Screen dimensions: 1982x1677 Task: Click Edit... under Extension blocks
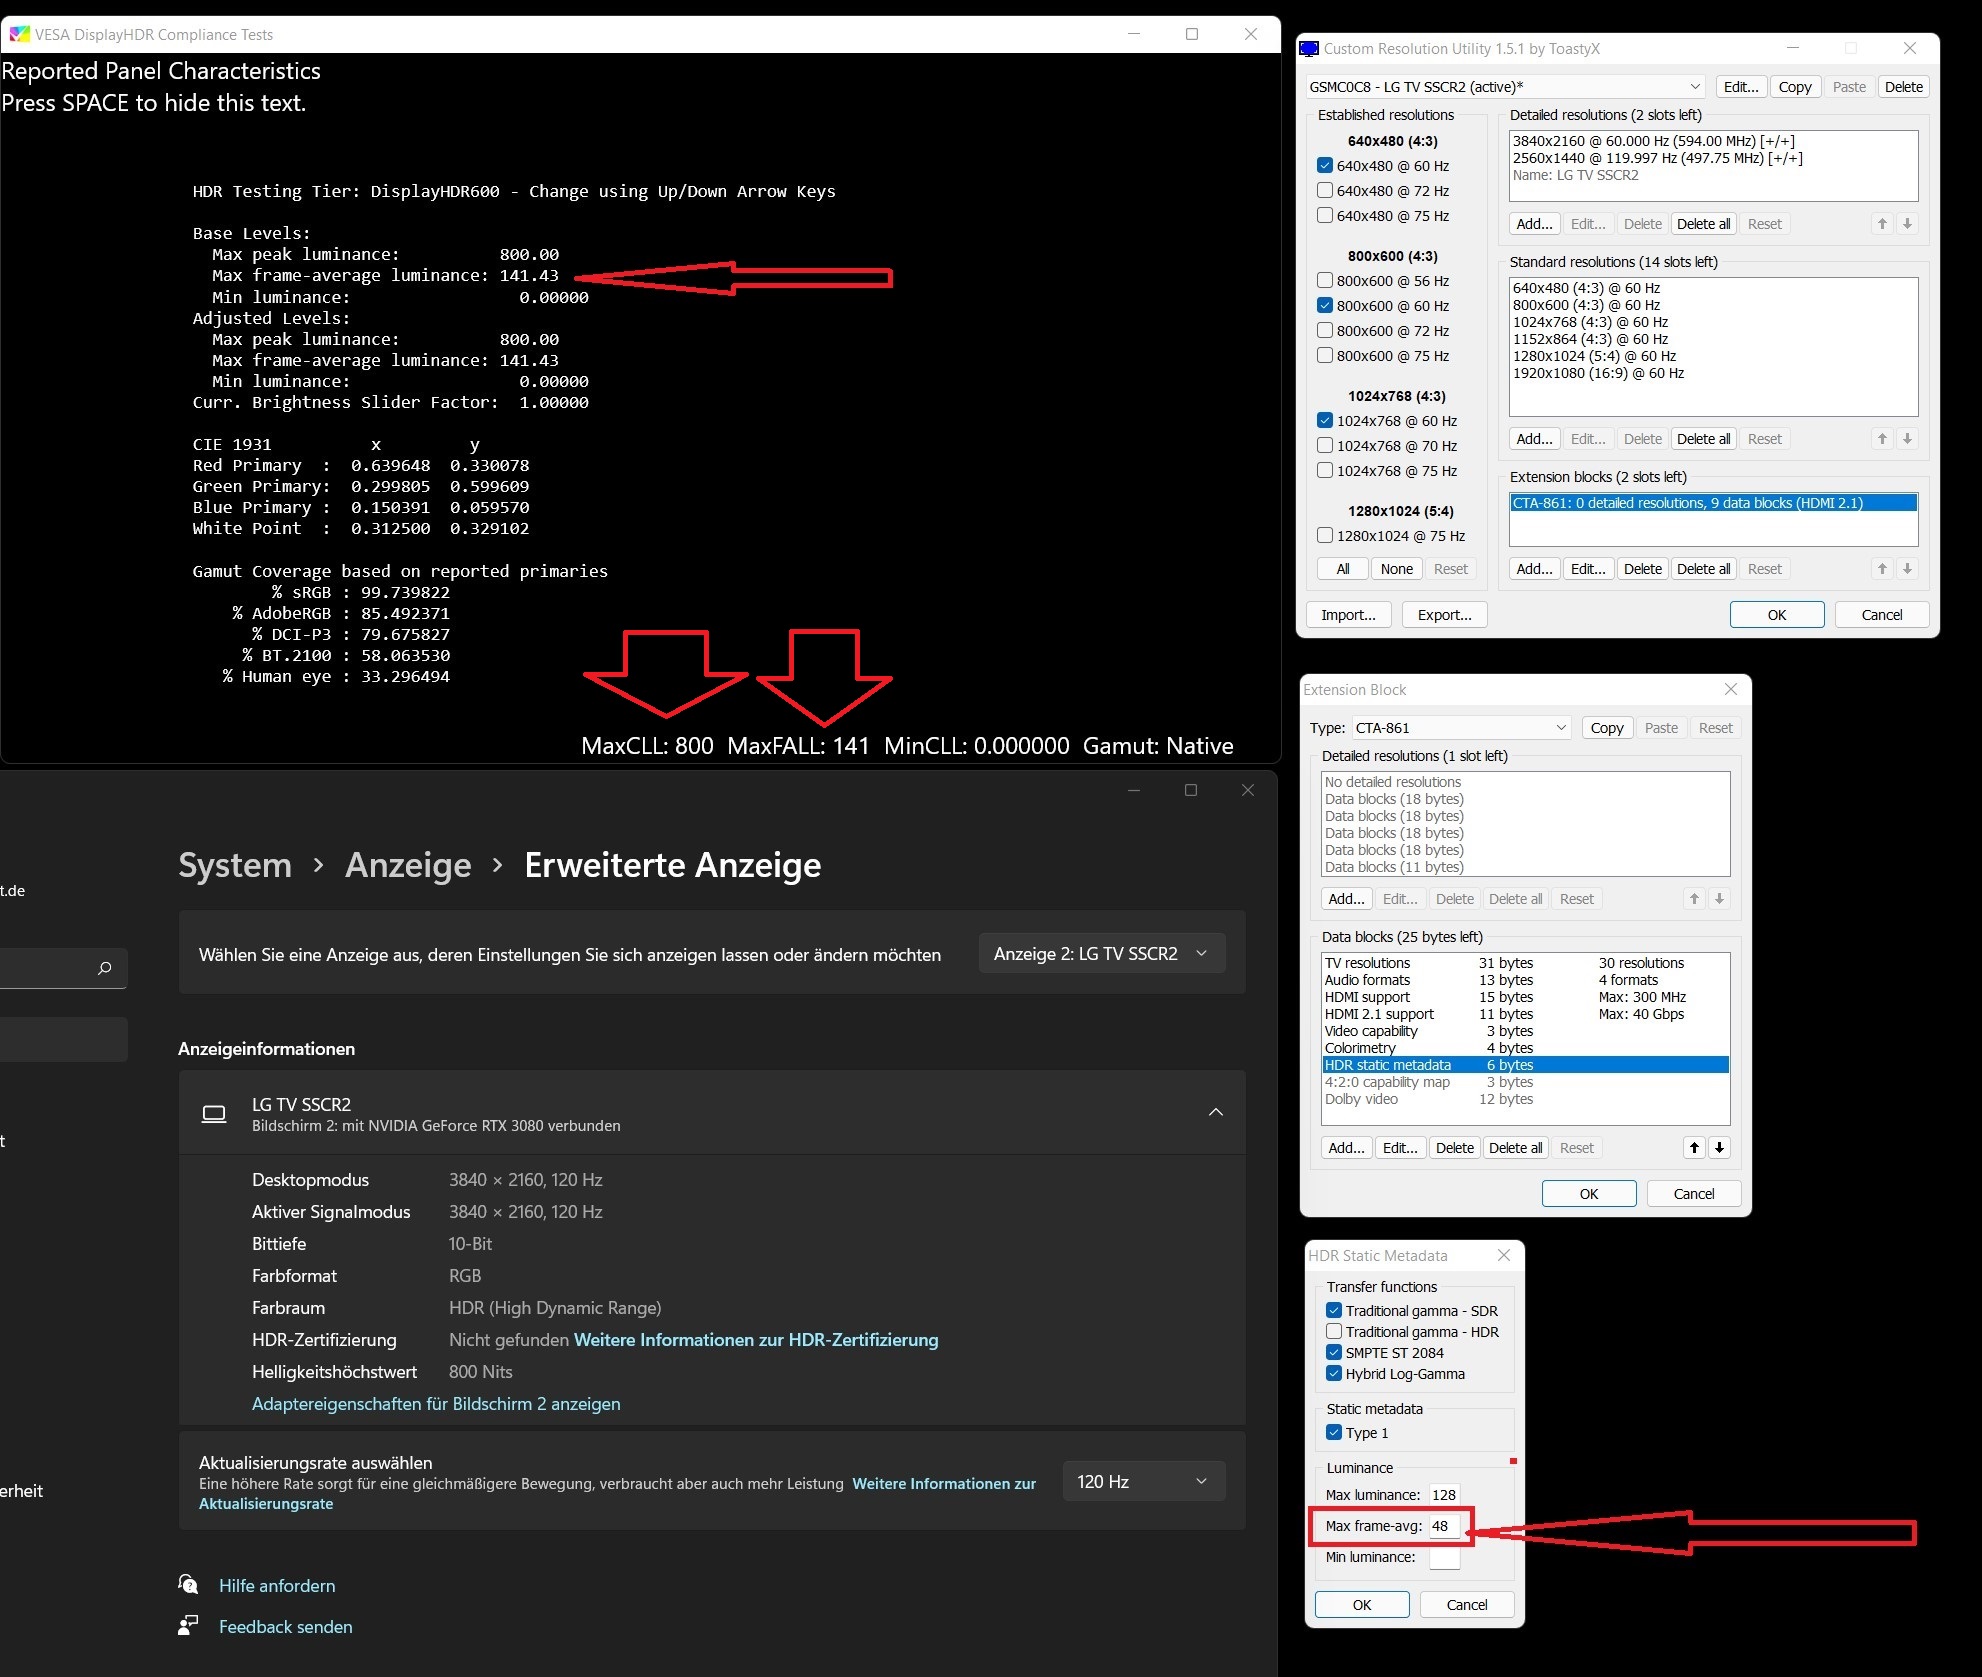click(x=1588, y=569)
